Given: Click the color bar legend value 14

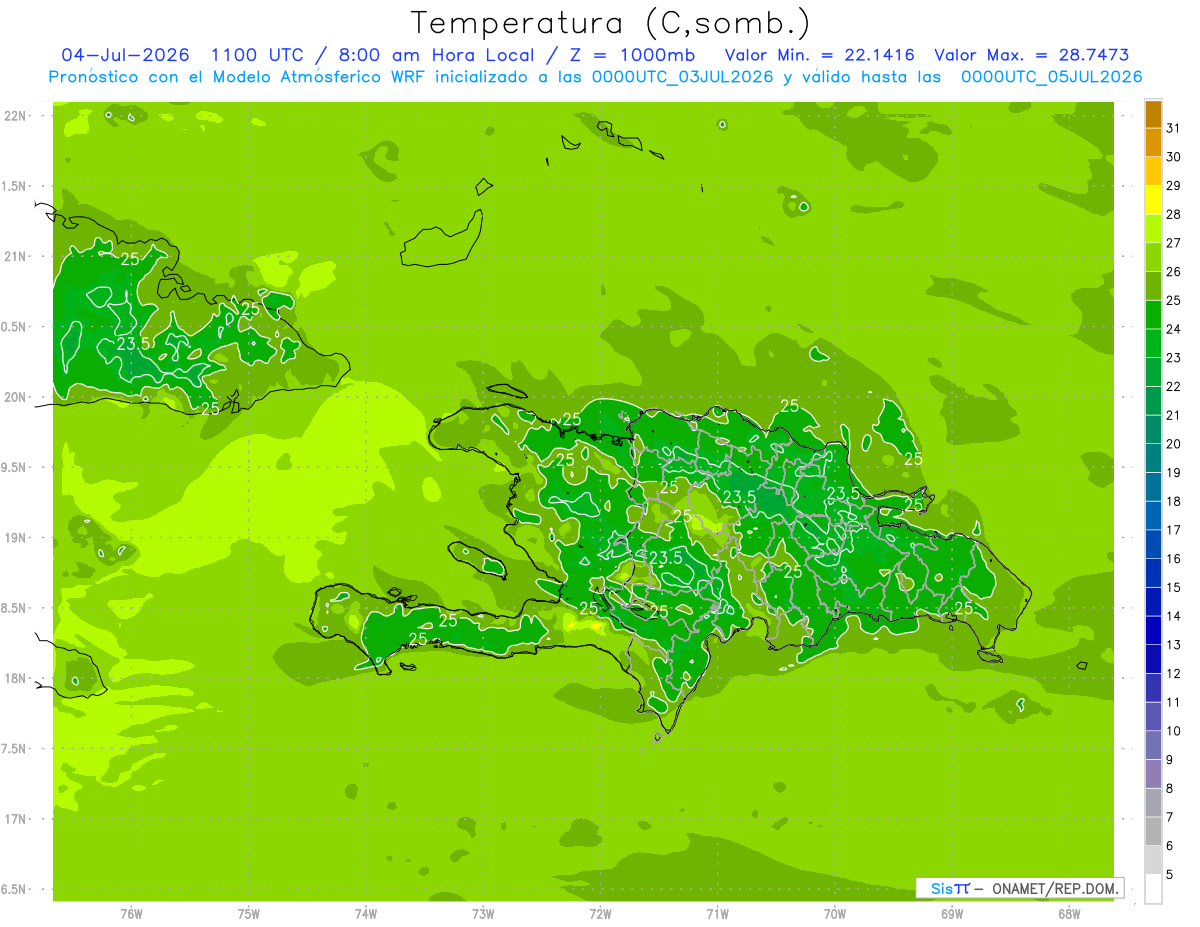Looking at the screenshot, I should (x=1173, y=617).
